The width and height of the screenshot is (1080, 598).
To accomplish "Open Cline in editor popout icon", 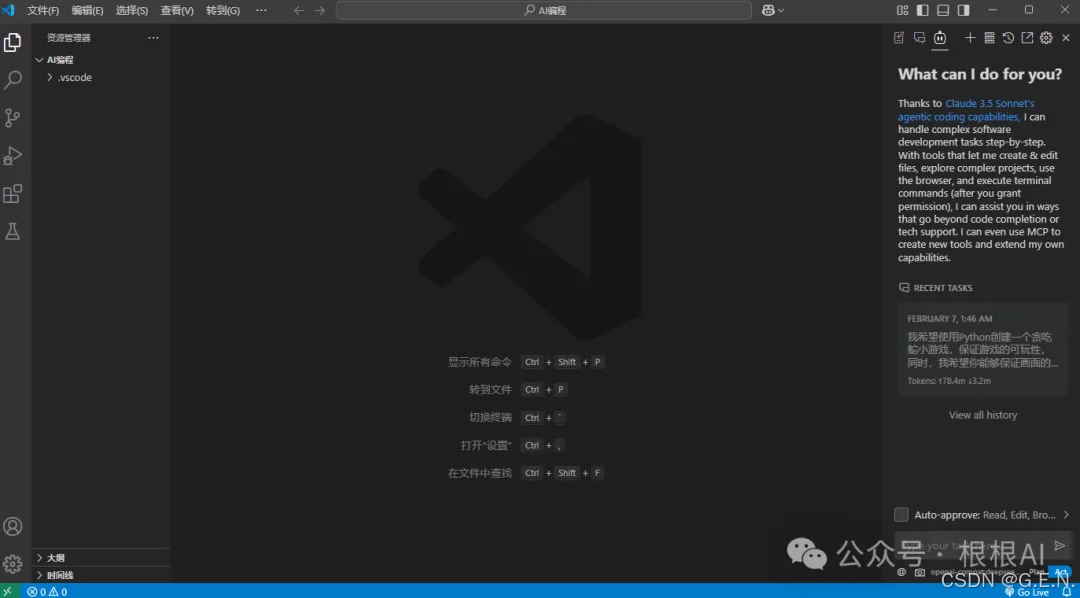I will coord(1027,38).
